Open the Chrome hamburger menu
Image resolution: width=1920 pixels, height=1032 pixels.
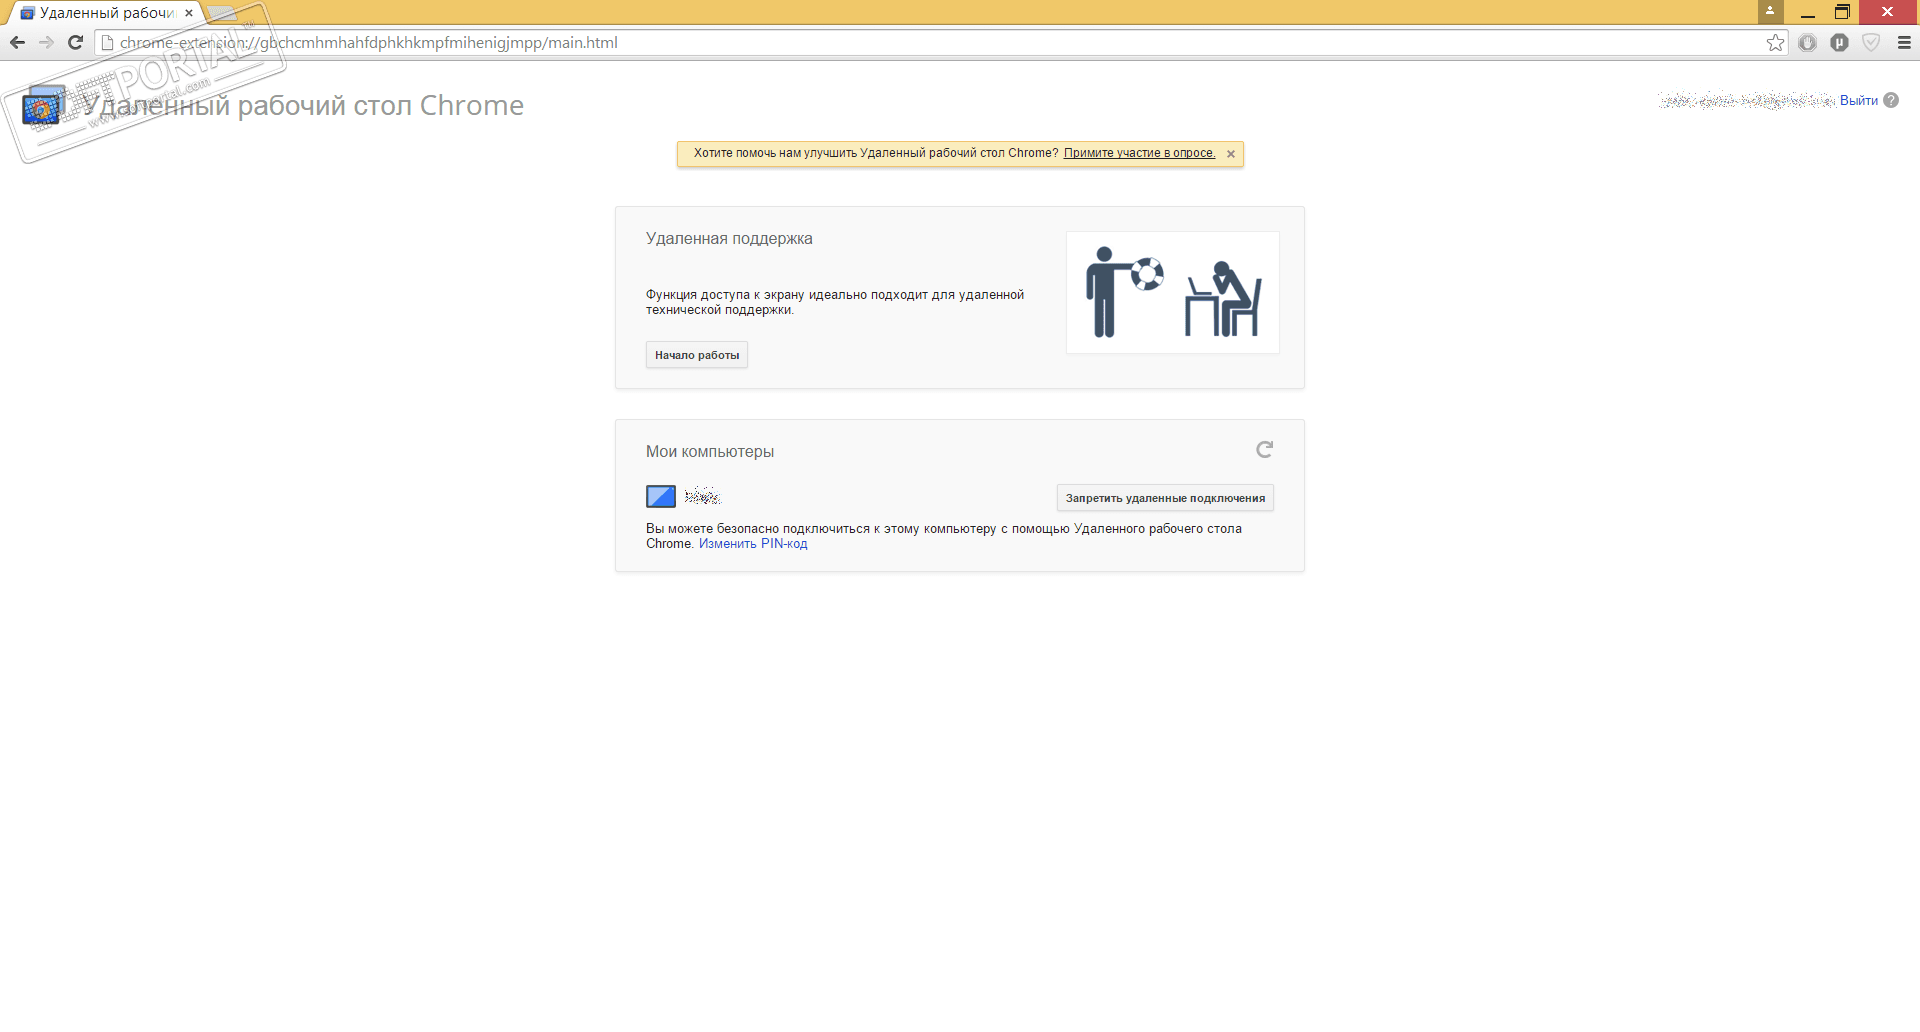[x=1904, y=42]
